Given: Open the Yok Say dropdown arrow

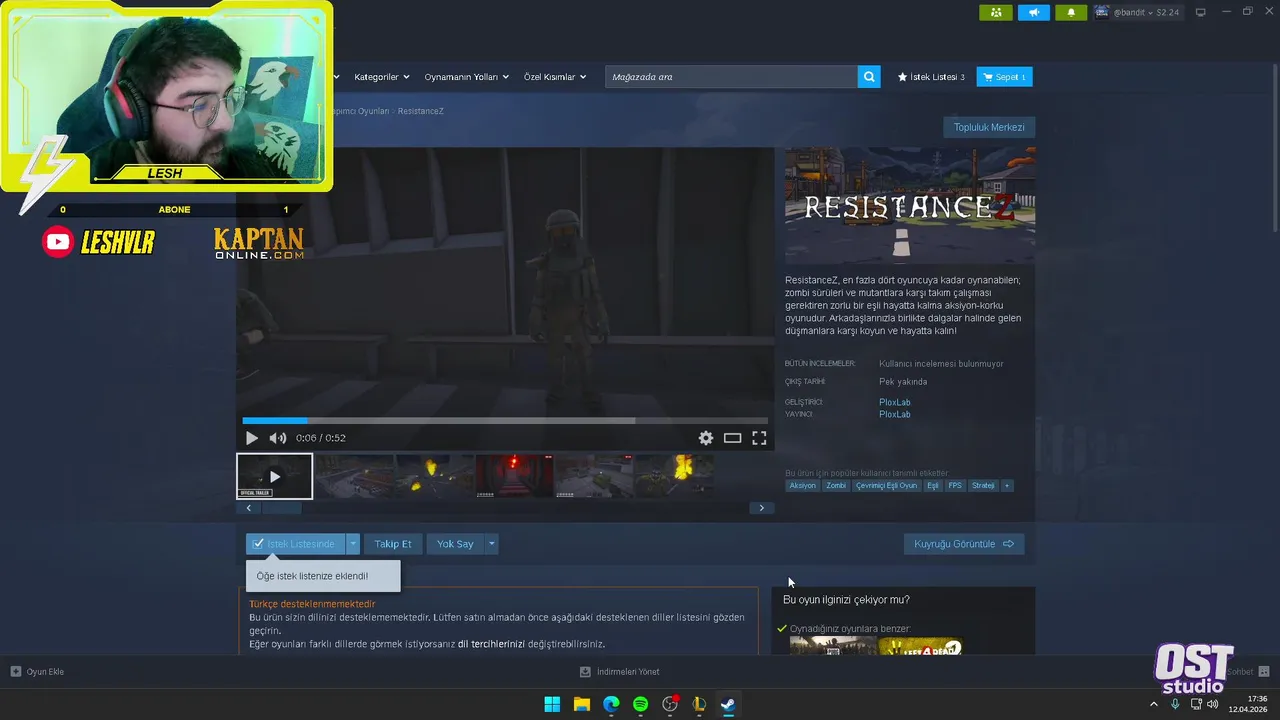Looking at the screenshot, I should [491, 544].
